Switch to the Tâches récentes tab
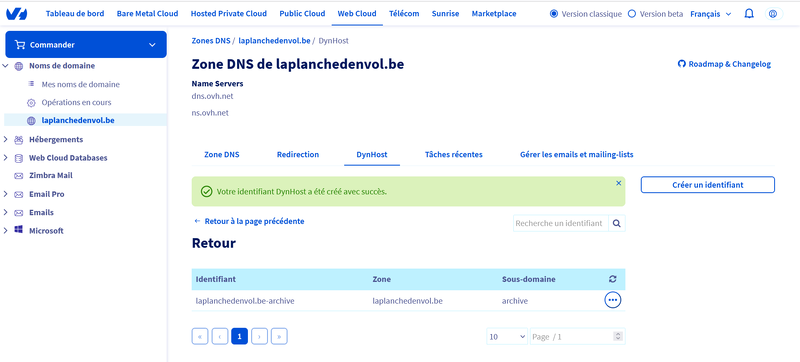The width and height of the screenshot is (800, 362). (x=454, y=154)
